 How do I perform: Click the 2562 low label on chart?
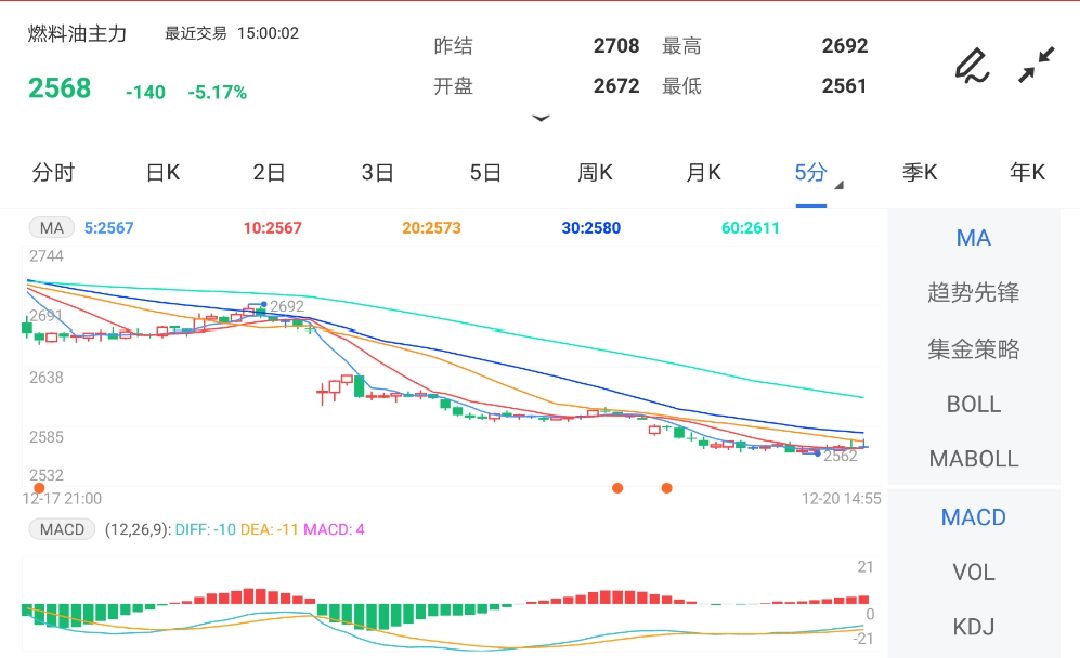coord(840,456)
